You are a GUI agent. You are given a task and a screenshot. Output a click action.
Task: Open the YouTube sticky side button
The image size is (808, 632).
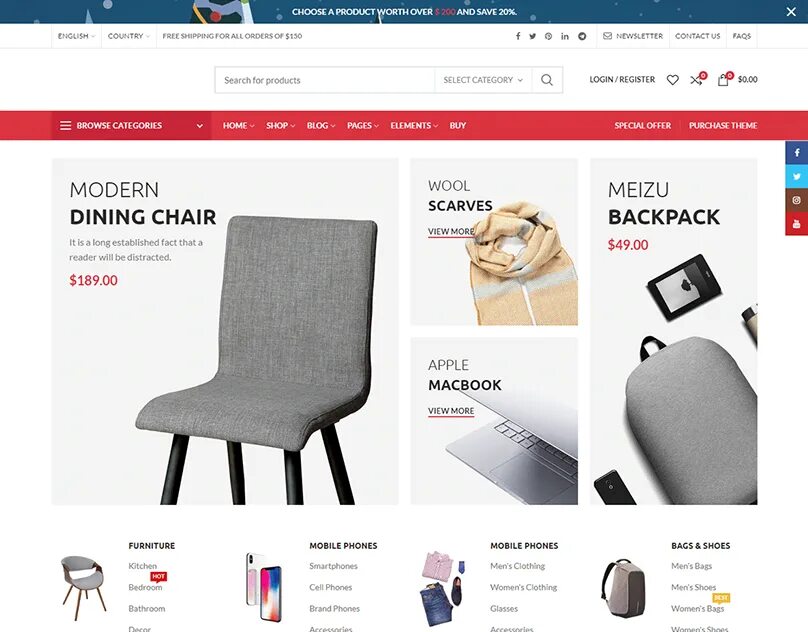(797, 224)
